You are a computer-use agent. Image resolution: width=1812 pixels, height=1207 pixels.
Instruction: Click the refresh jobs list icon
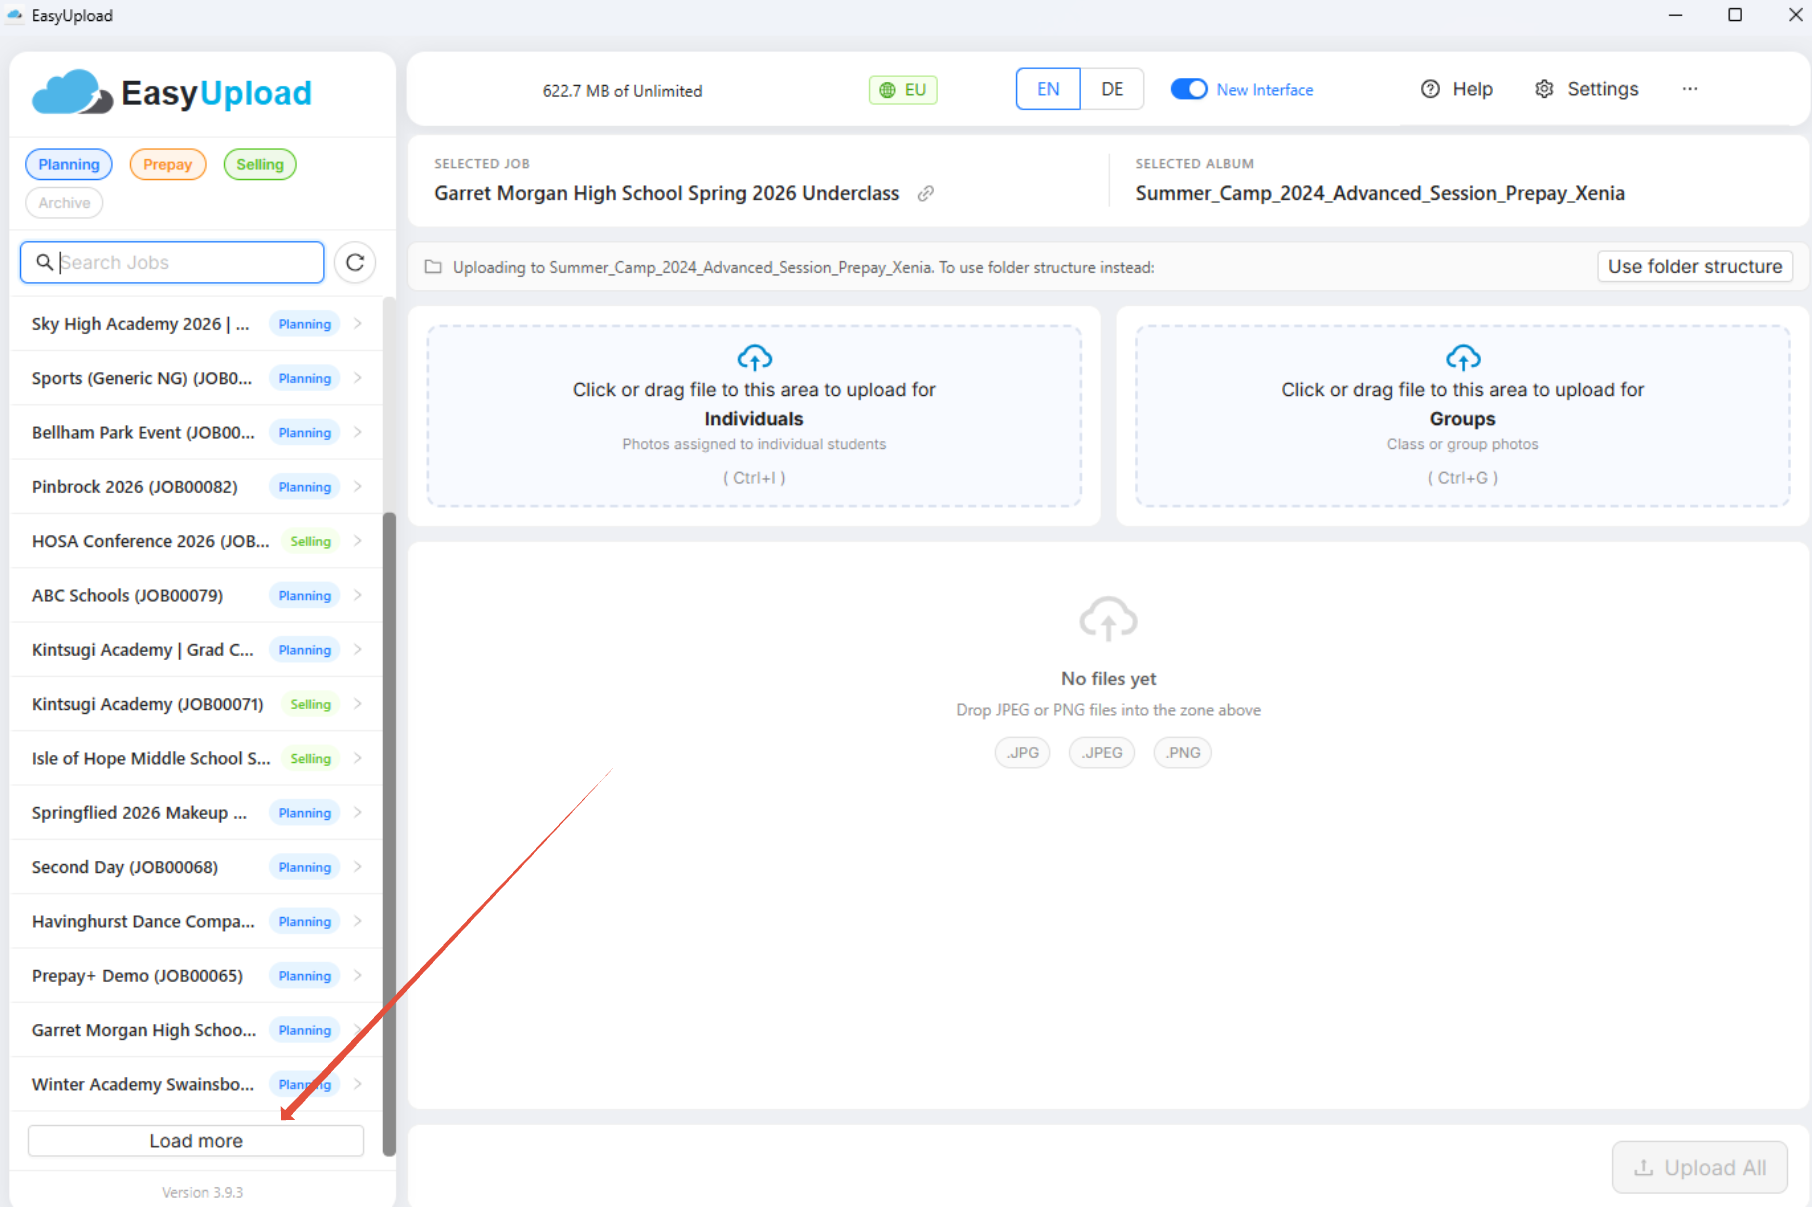point(355,262)
